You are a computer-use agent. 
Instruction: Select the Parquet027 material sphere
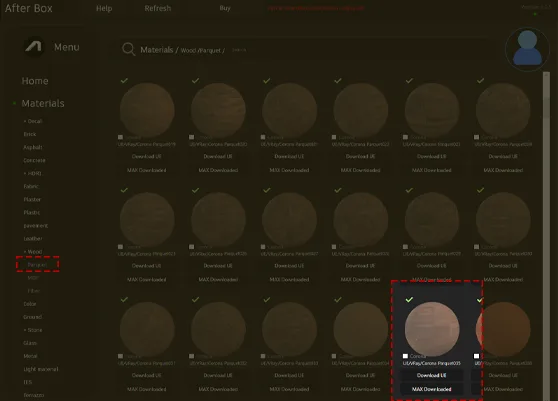tap(289, 220)
